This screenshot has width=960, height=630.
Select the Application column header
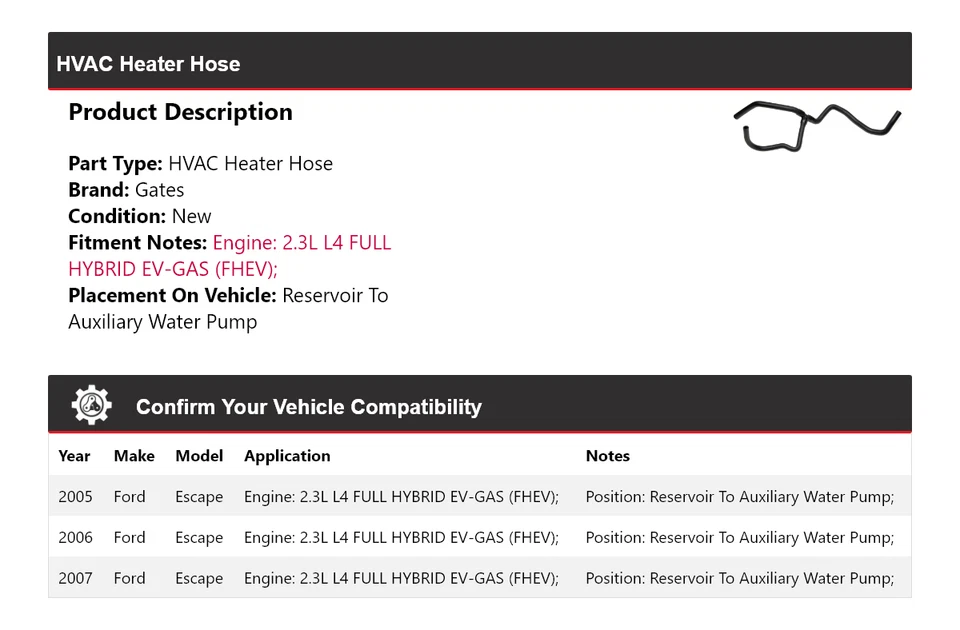(287, 455)
